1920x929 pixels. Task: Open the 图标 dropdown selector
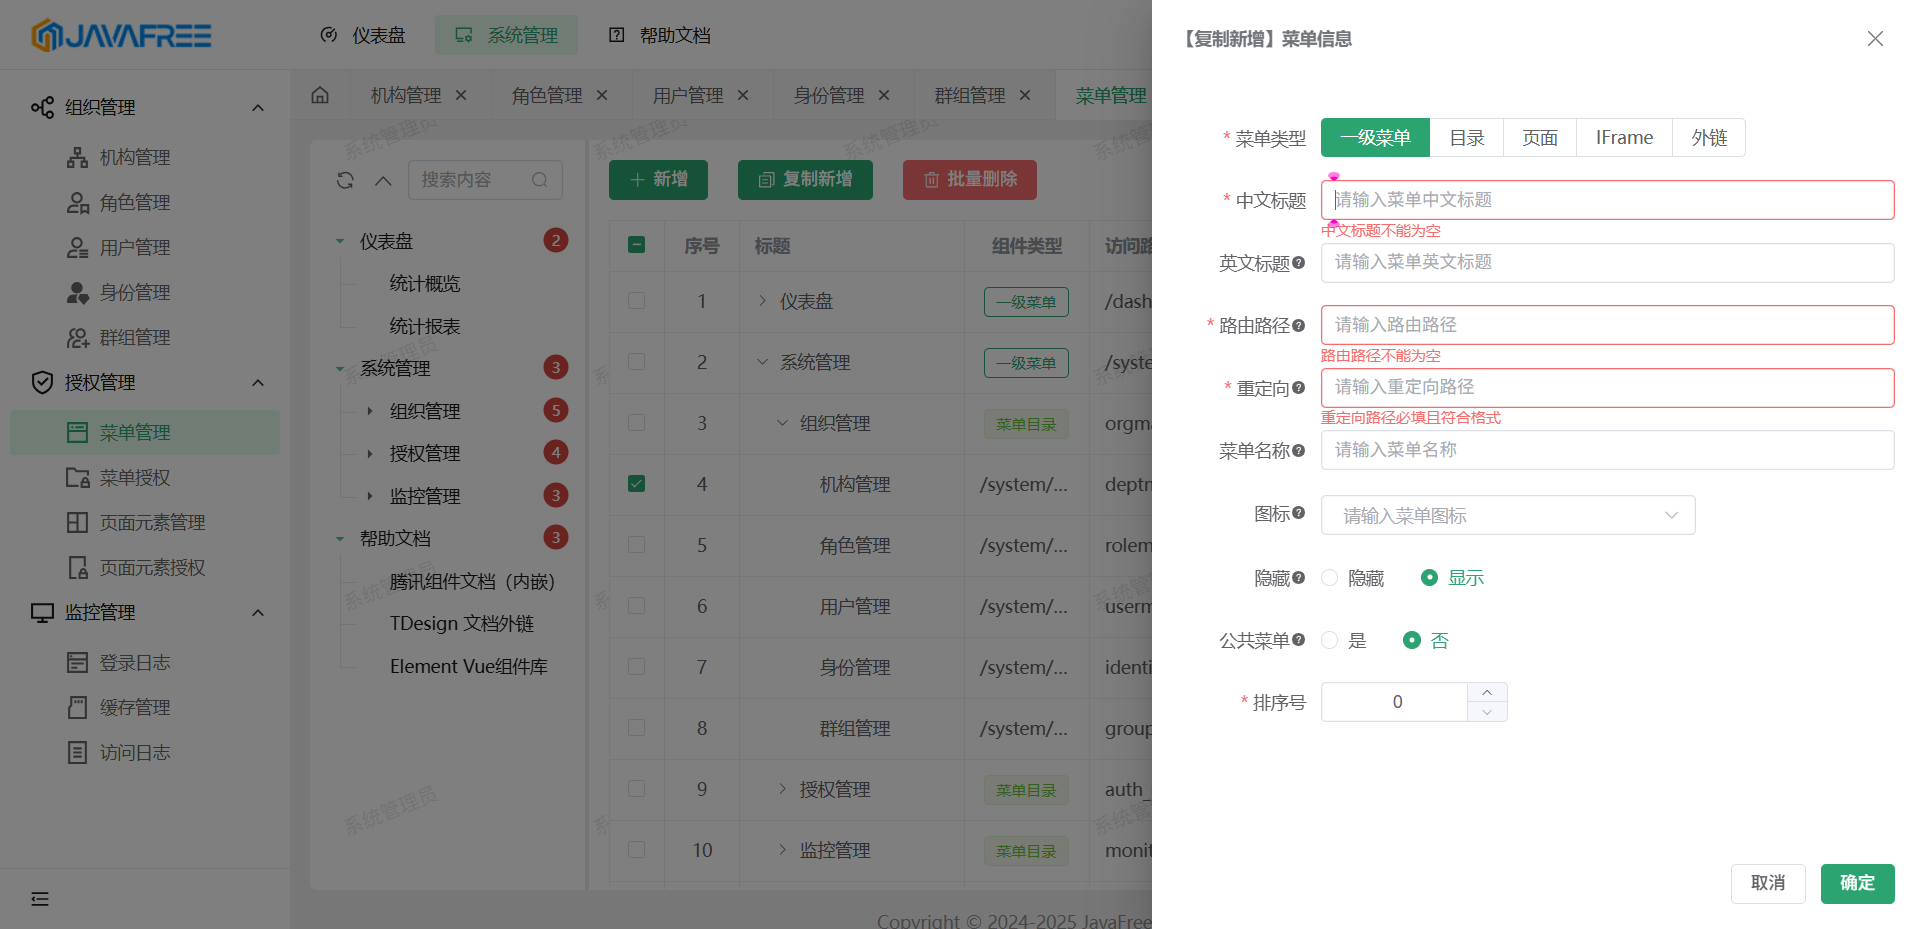point(1507,515)
